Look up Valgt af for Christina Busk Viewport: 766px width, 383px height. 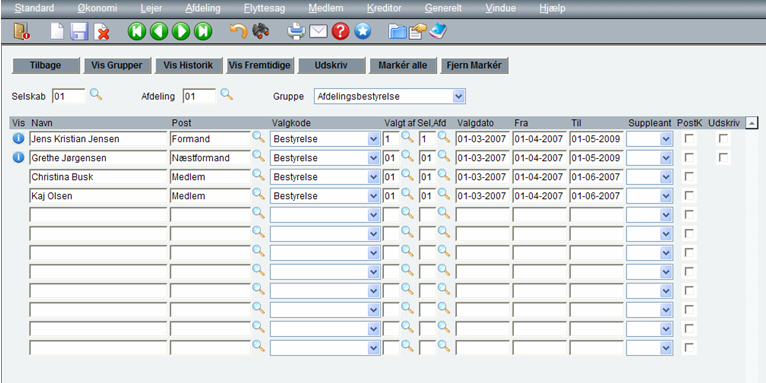407,175
